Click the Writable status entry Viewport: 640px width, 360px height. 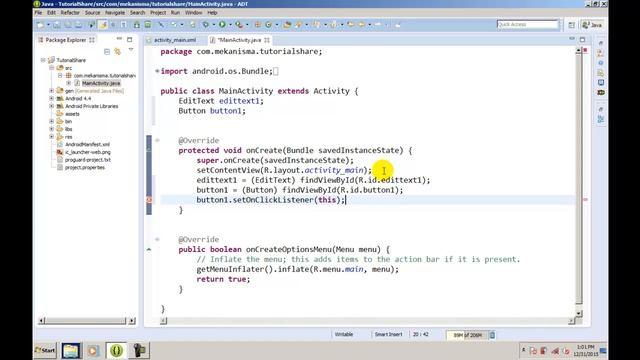(x=344, y=334)
